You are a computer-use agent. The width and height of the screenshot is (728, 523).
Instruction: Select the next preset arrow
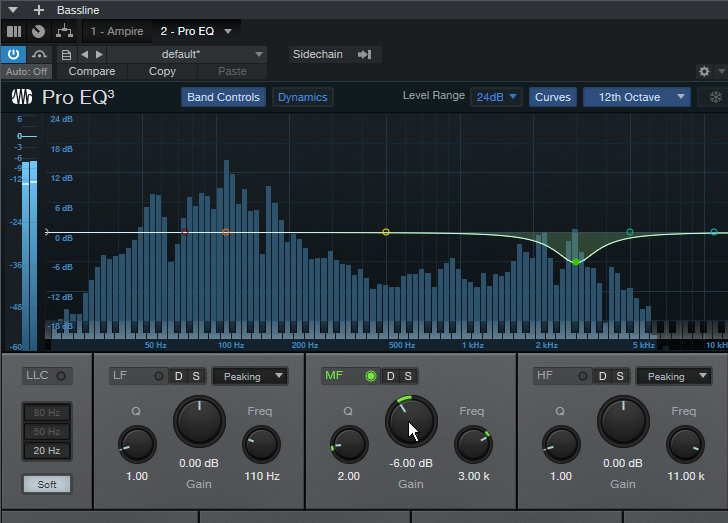(x=98, y=54)
